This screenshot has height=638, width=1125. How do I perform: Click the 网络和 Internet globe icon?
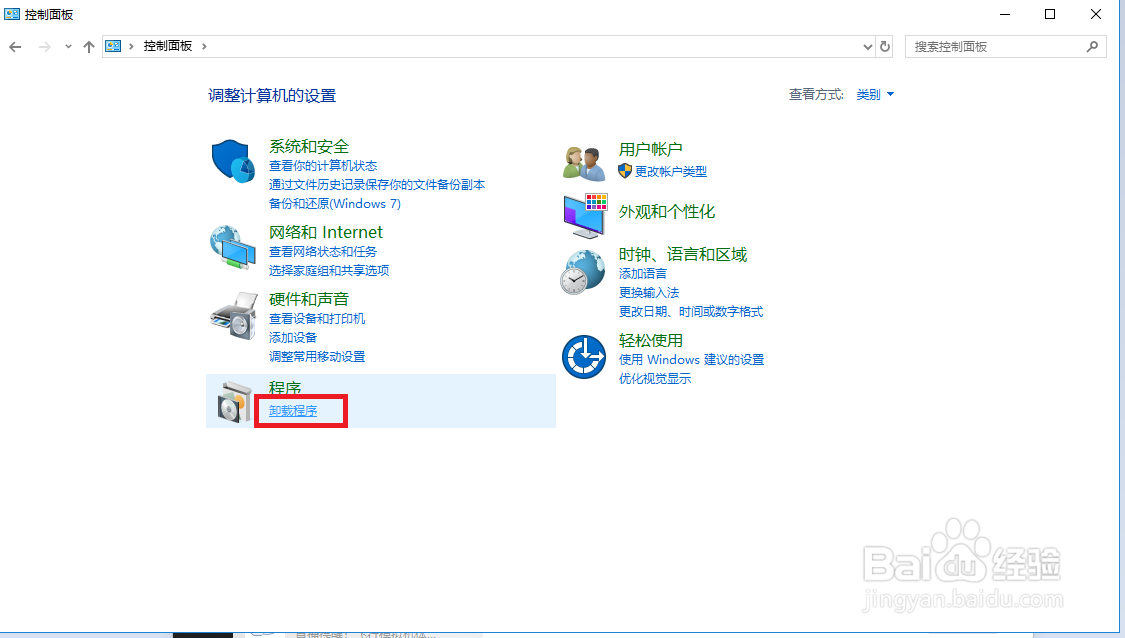tap(232, 246)
